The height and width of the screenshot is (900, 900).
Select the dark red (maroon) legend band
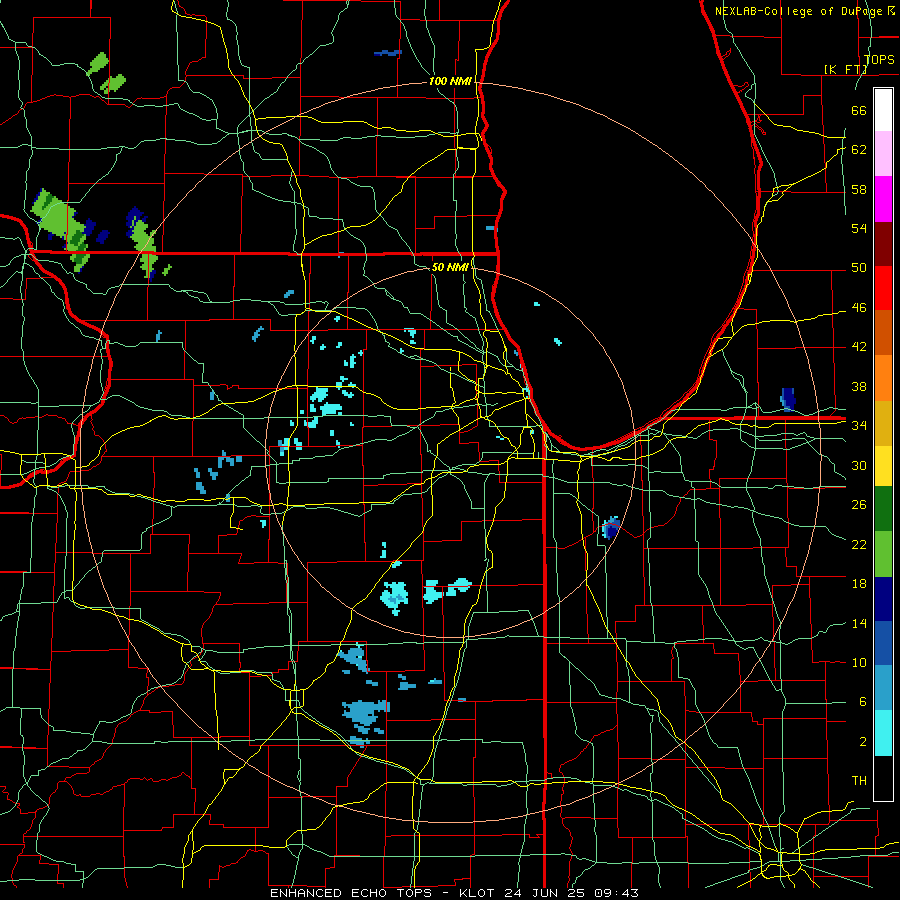[883, 243]
